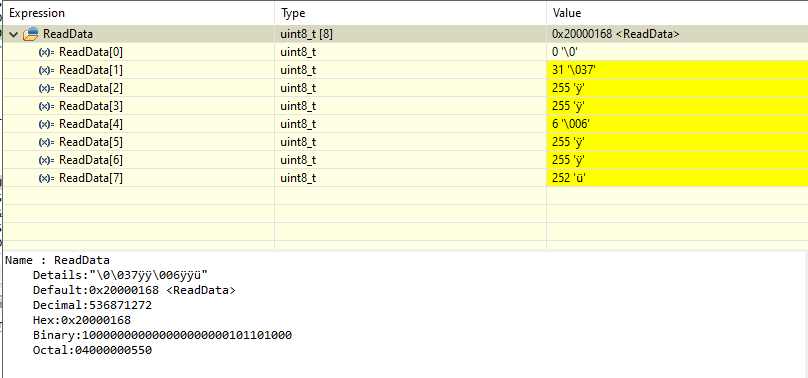
Task: Click the Value column header
Action: click(x=677, y=13)
